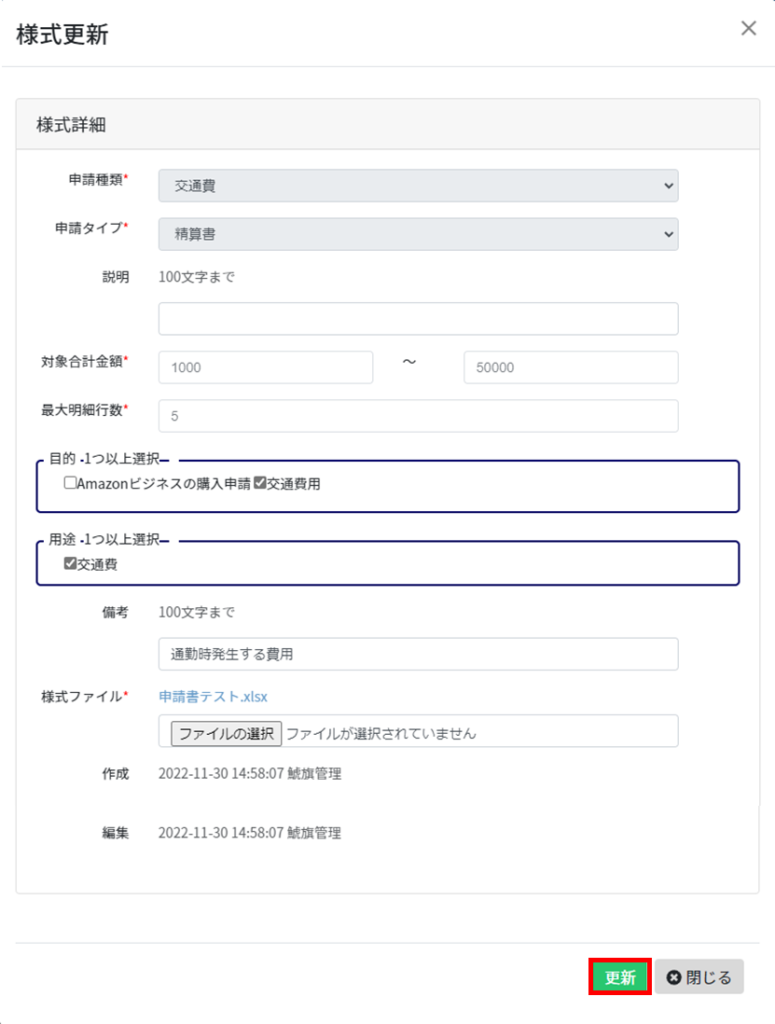The width and height of the screenshot is (775, 1024).
Task: Click the chevron arrow of 申請種類 select
Action: pos(669,185)
